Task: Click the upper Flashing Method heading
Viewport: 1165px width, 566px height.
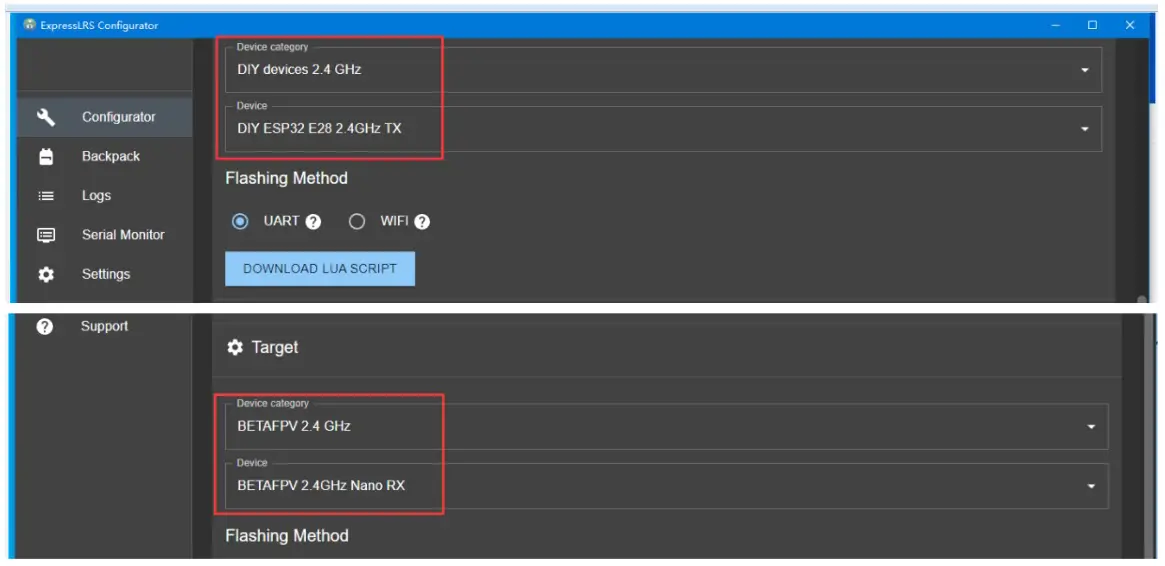Action: 286,178
